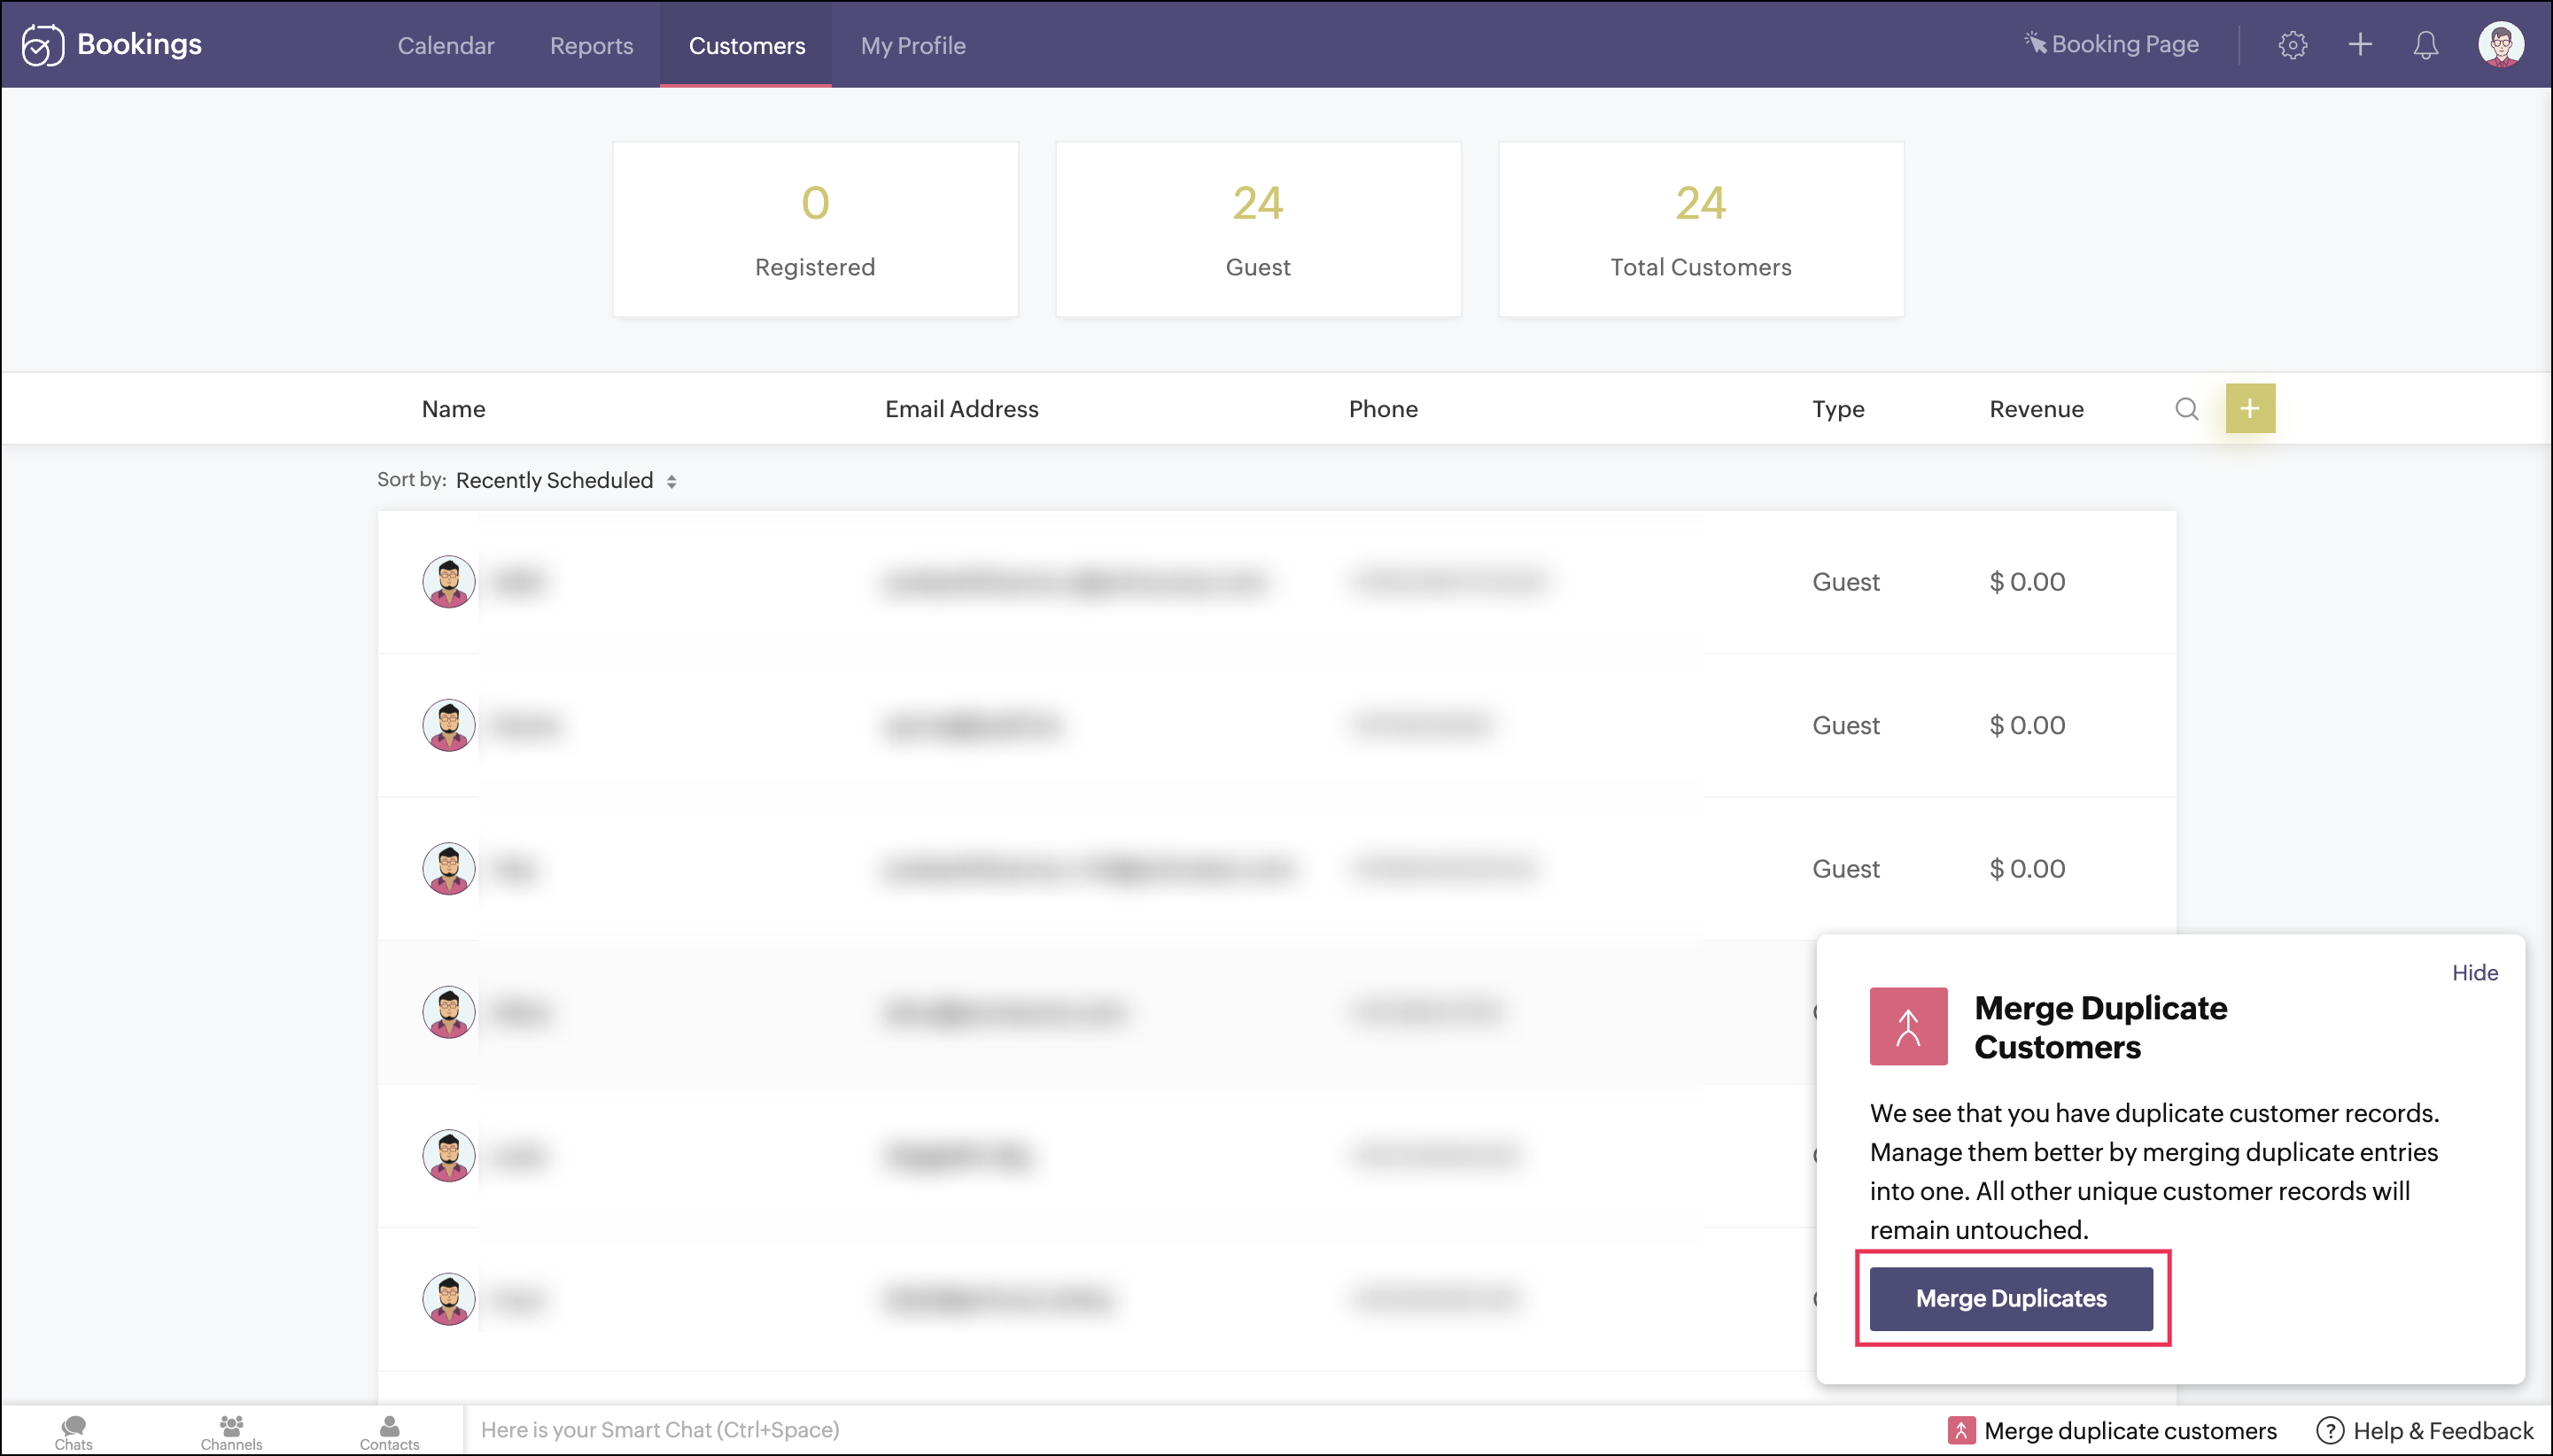Hide the merge duplicates popup
Image resolution: width=2553 pixels, height=1456 pixels.
(2475, 973)
